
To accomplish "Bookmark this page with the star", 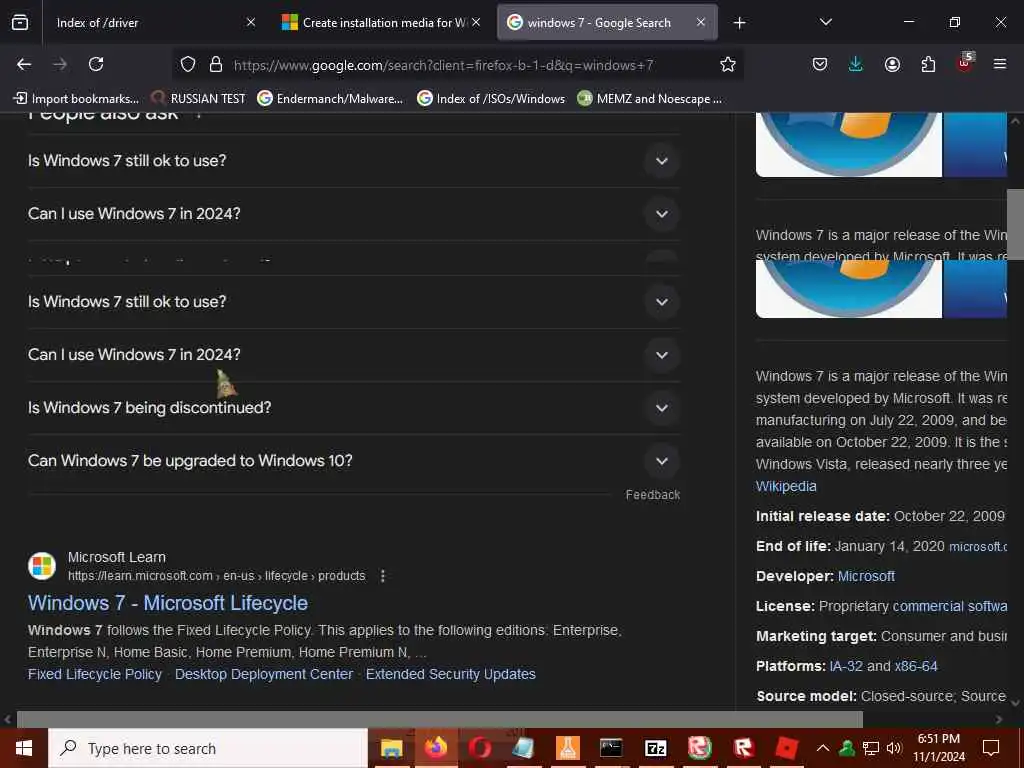I will [728, 64].
